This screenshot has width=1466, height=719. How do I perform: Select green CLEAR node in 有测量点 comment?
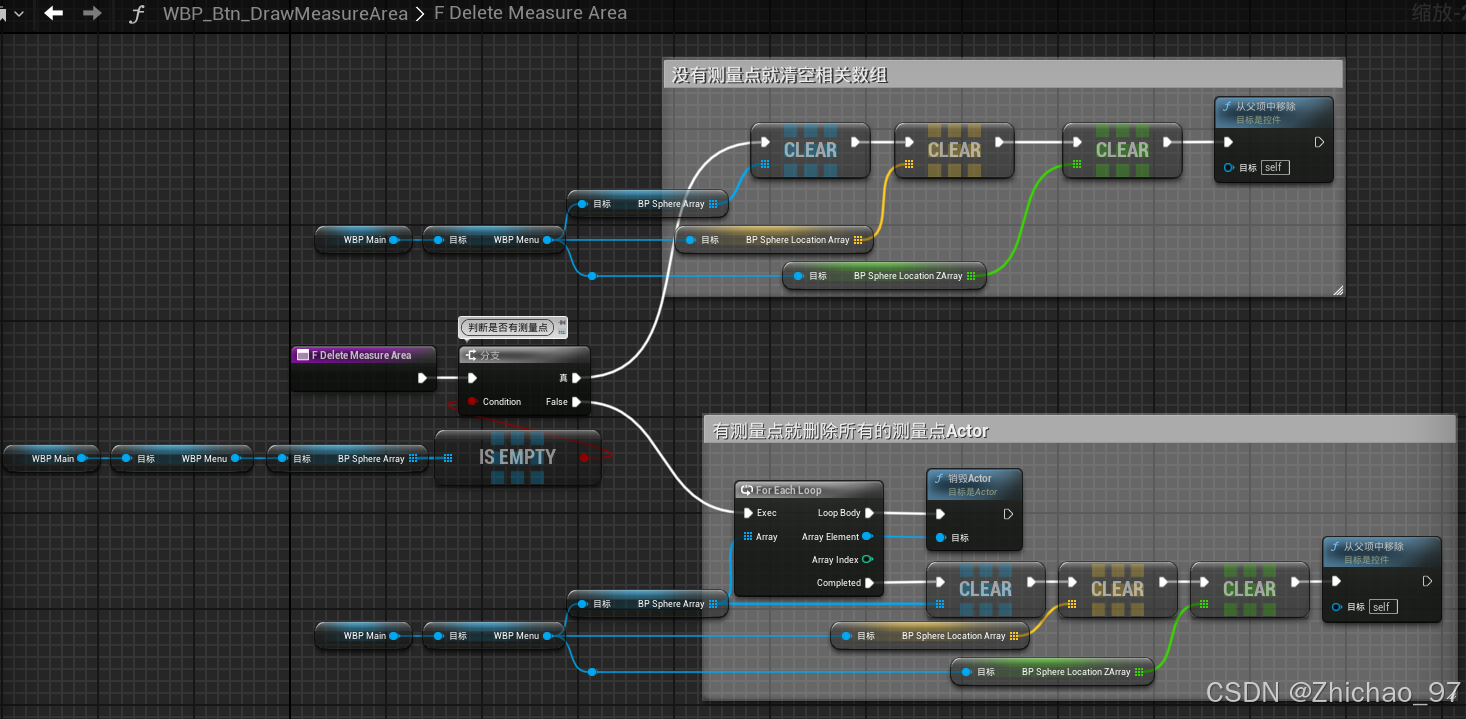coord(1250,589)
